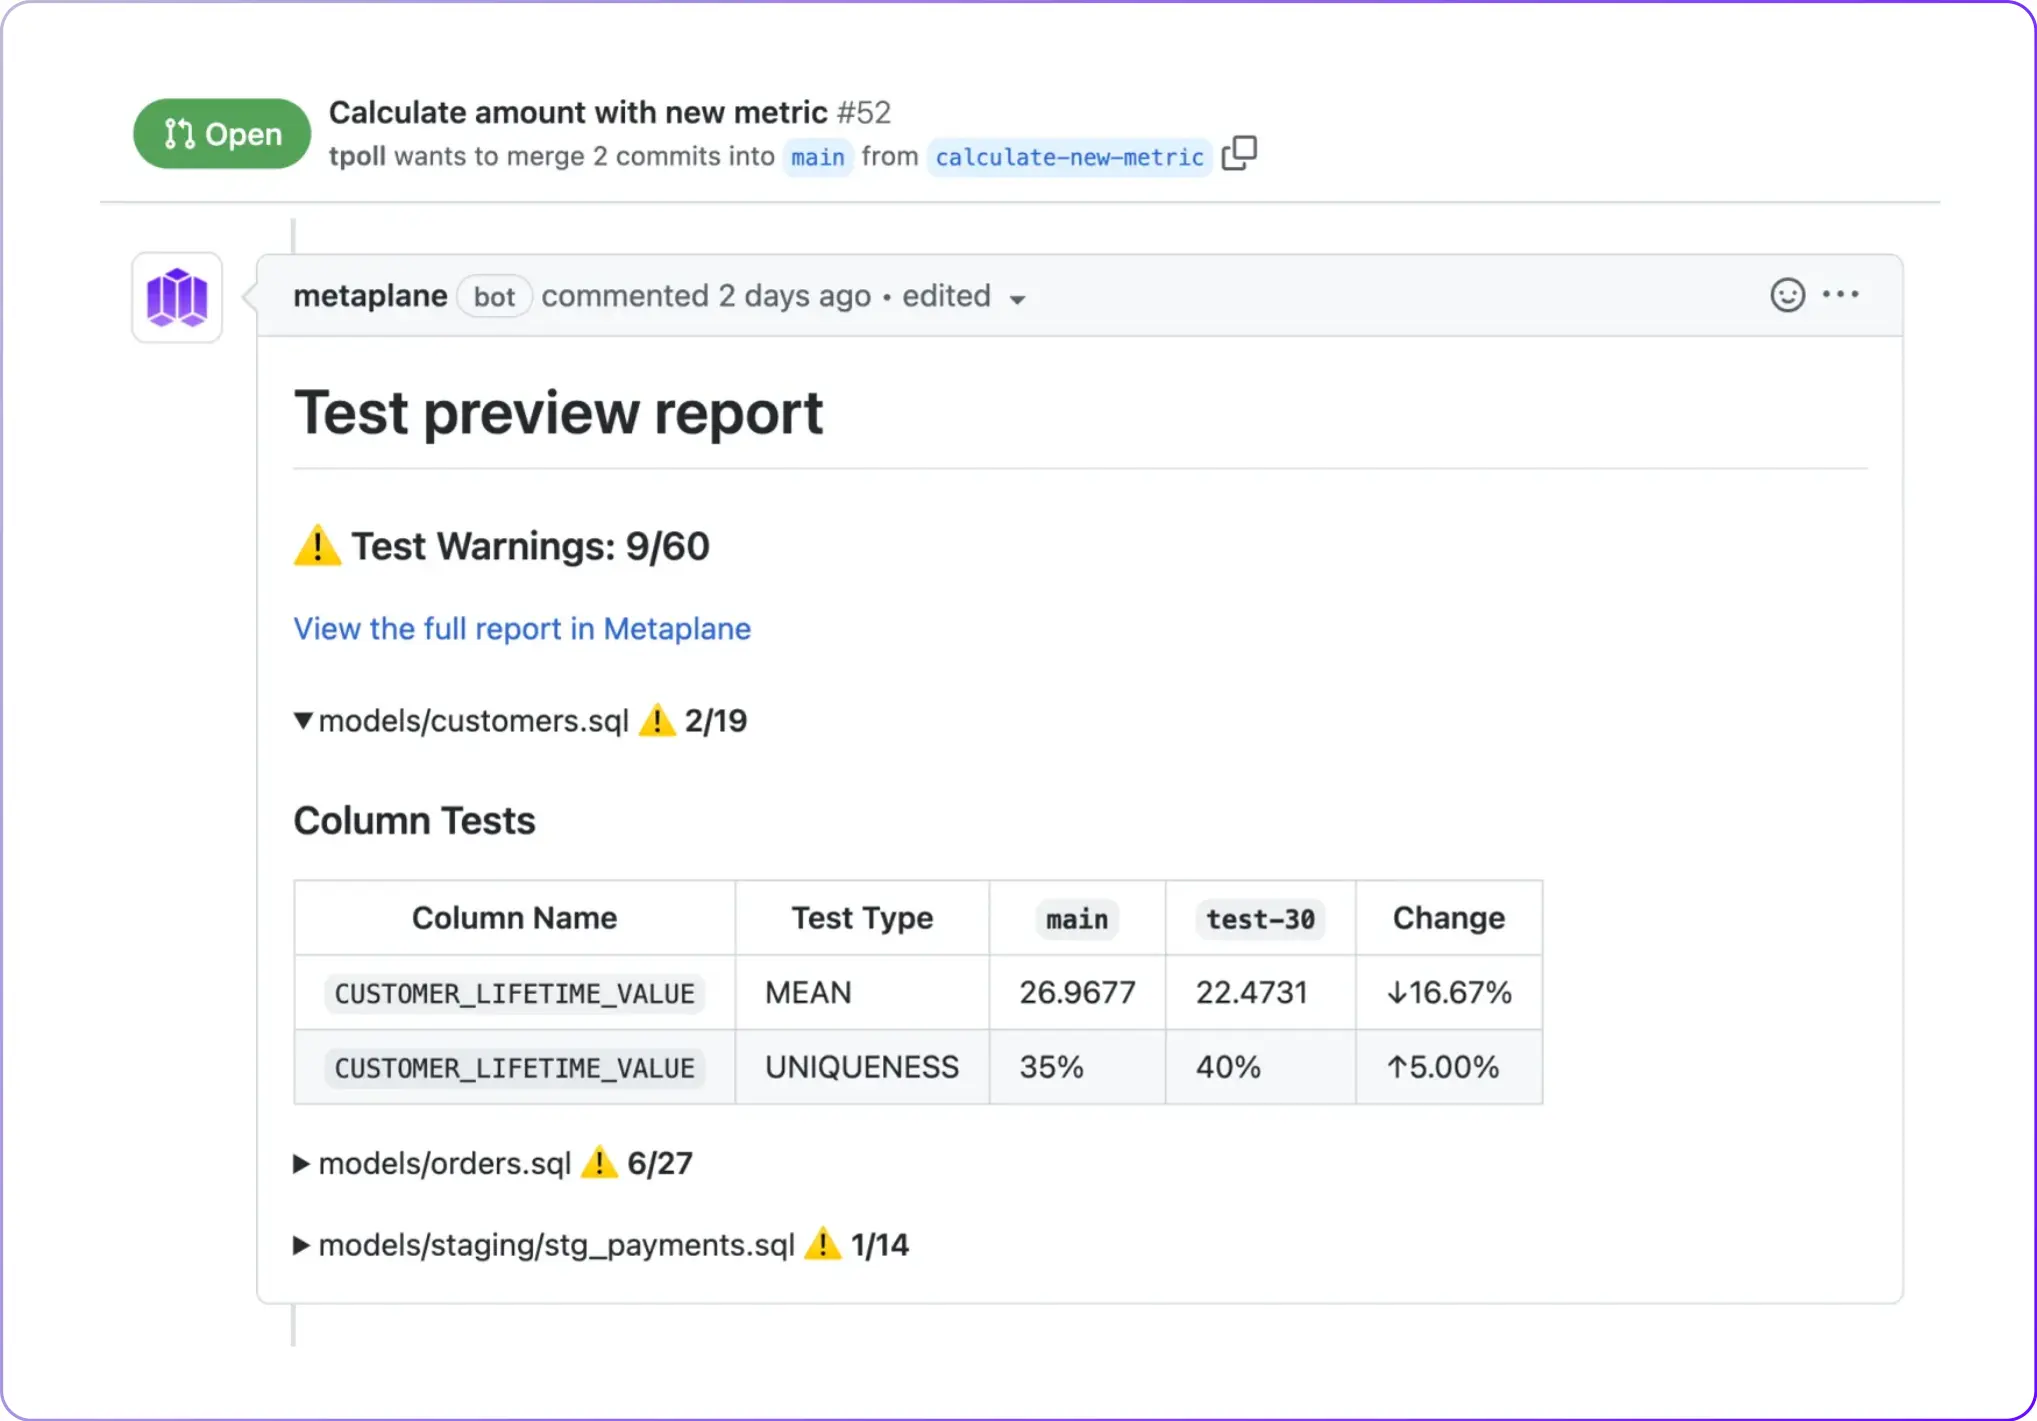This screenshot has width=2037, height=1421.
Task: Expand the models/staging/stg_payments.sql section
Action: [301, 1244]
